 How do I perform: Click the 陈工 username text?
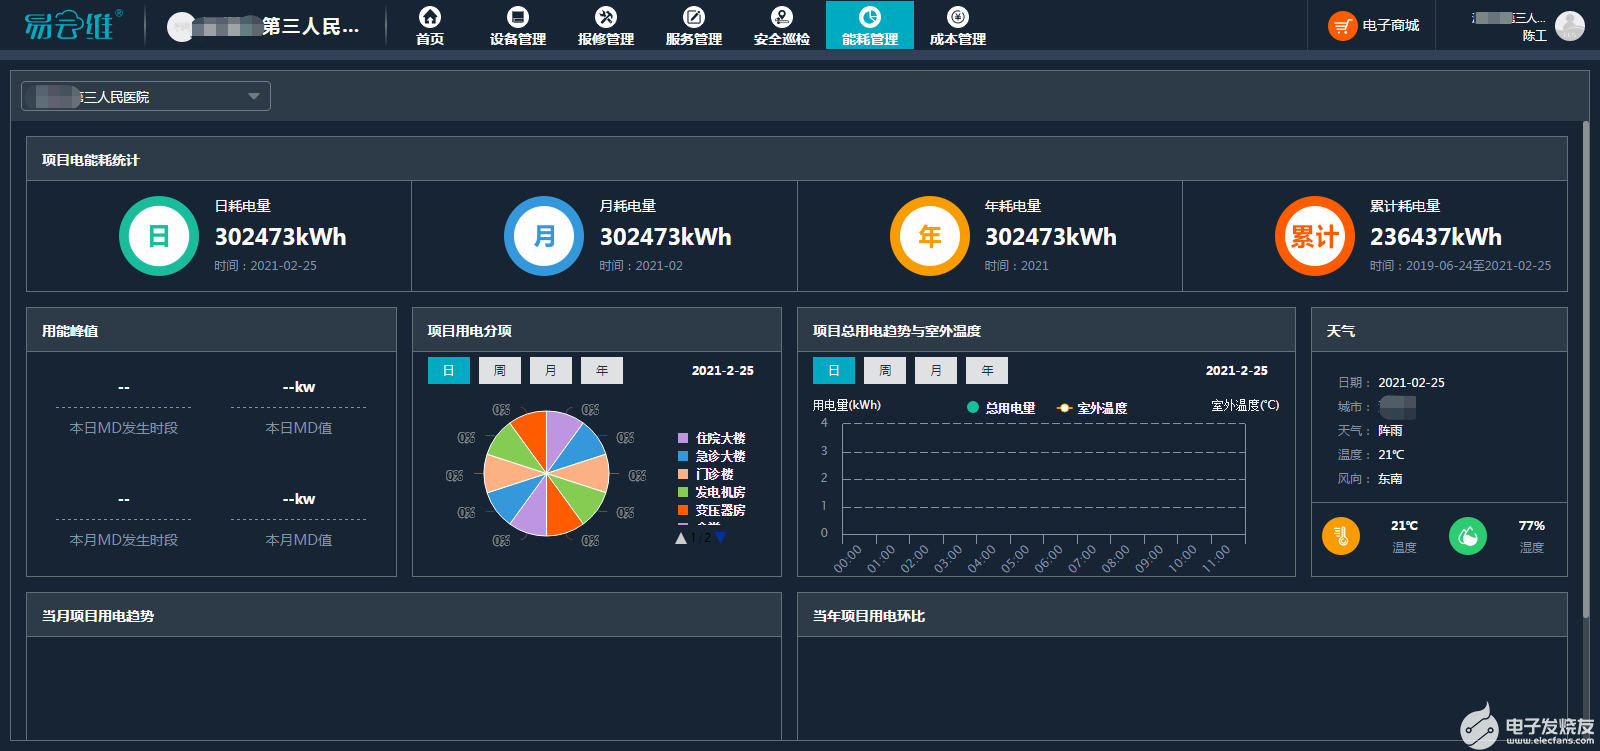coord(1534,36)
